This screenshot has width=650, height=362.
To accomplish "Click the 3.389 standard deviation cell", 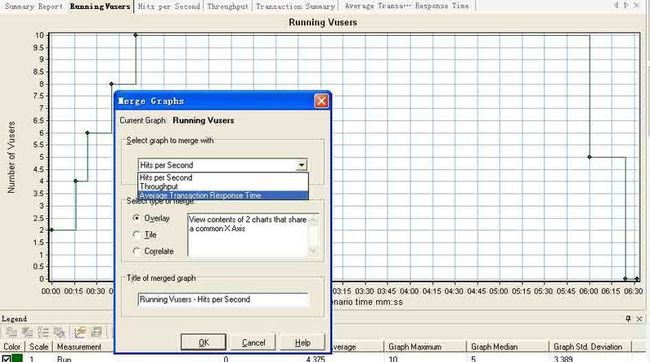I will click(x=563, y=359).
